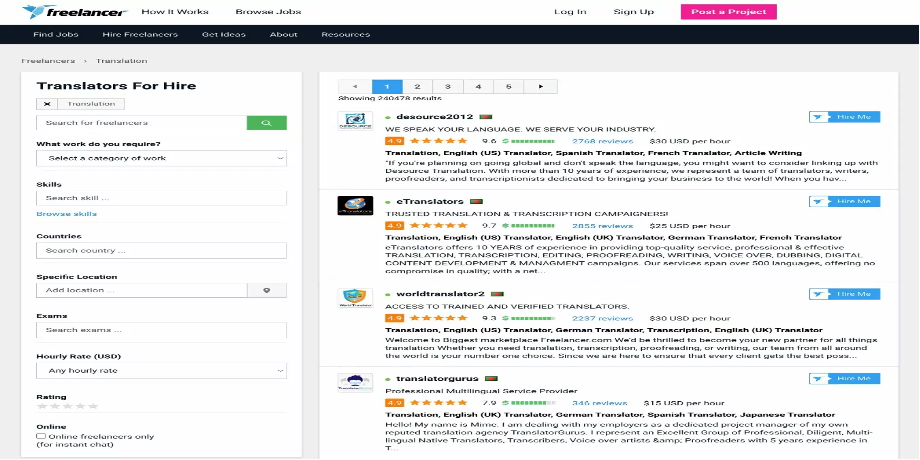This screenshot has height=460, width=920.
Task: Open the desource2012 profile avatar
Action: click(x=355, y=122)
